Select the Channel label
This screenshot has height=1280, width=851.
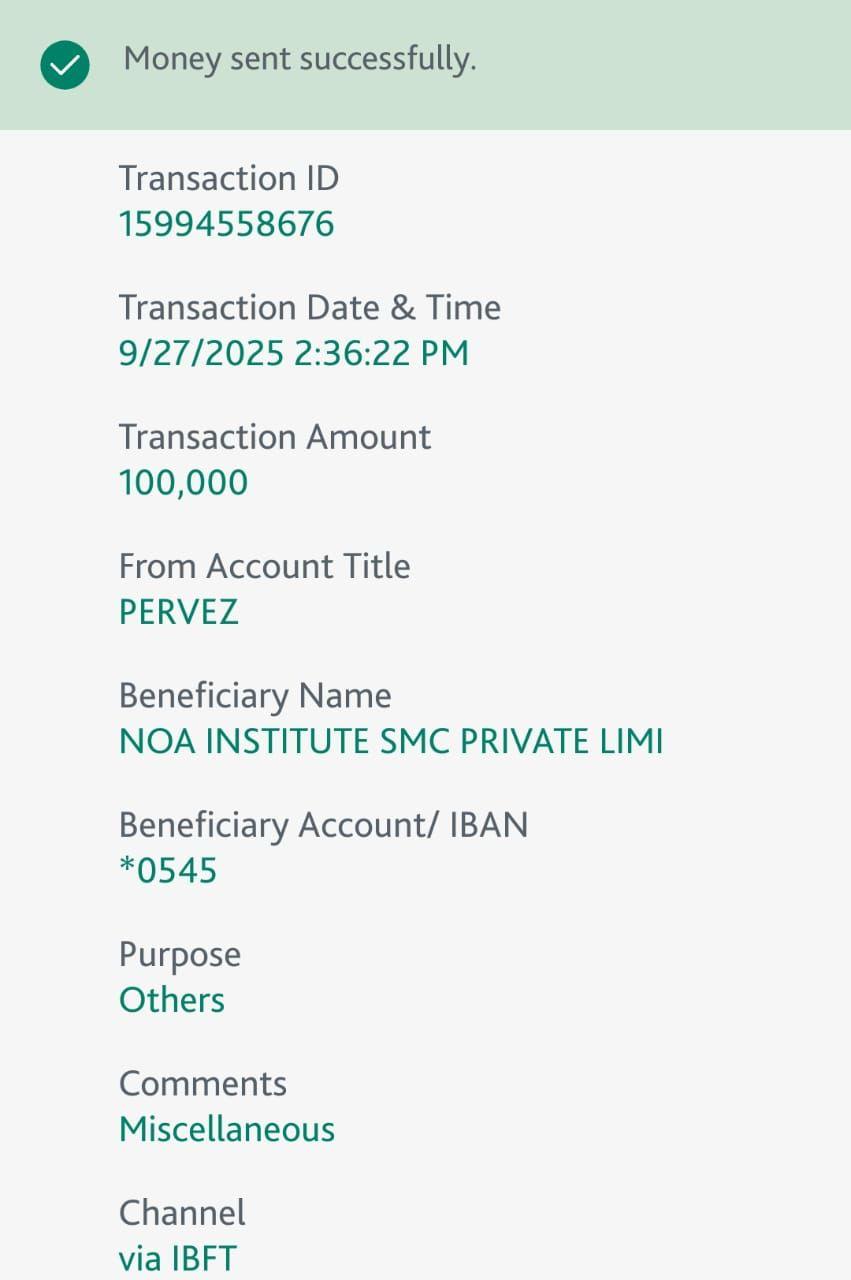(x=182, y=1213)
